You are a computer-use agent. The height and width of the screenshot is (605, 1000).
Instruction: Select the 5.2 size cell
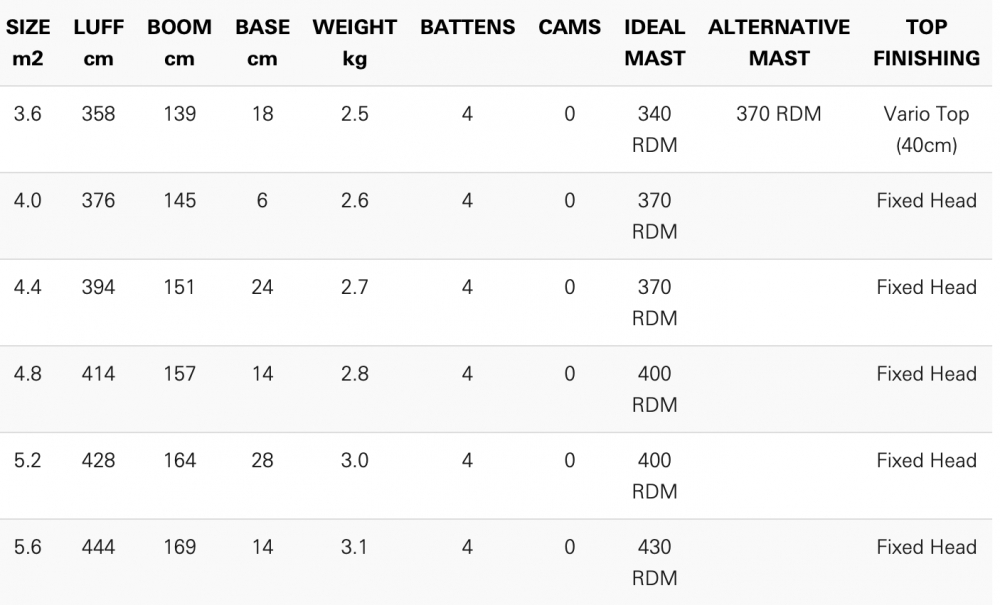tap(28, 461)
